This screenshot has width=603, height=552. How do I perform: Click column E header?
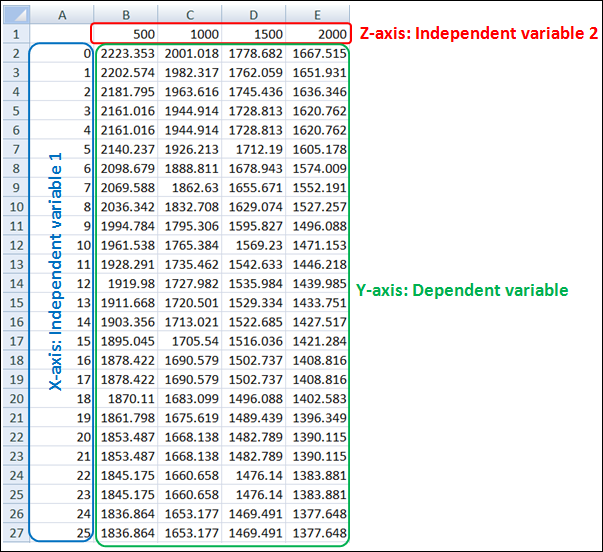coord(319,13)
